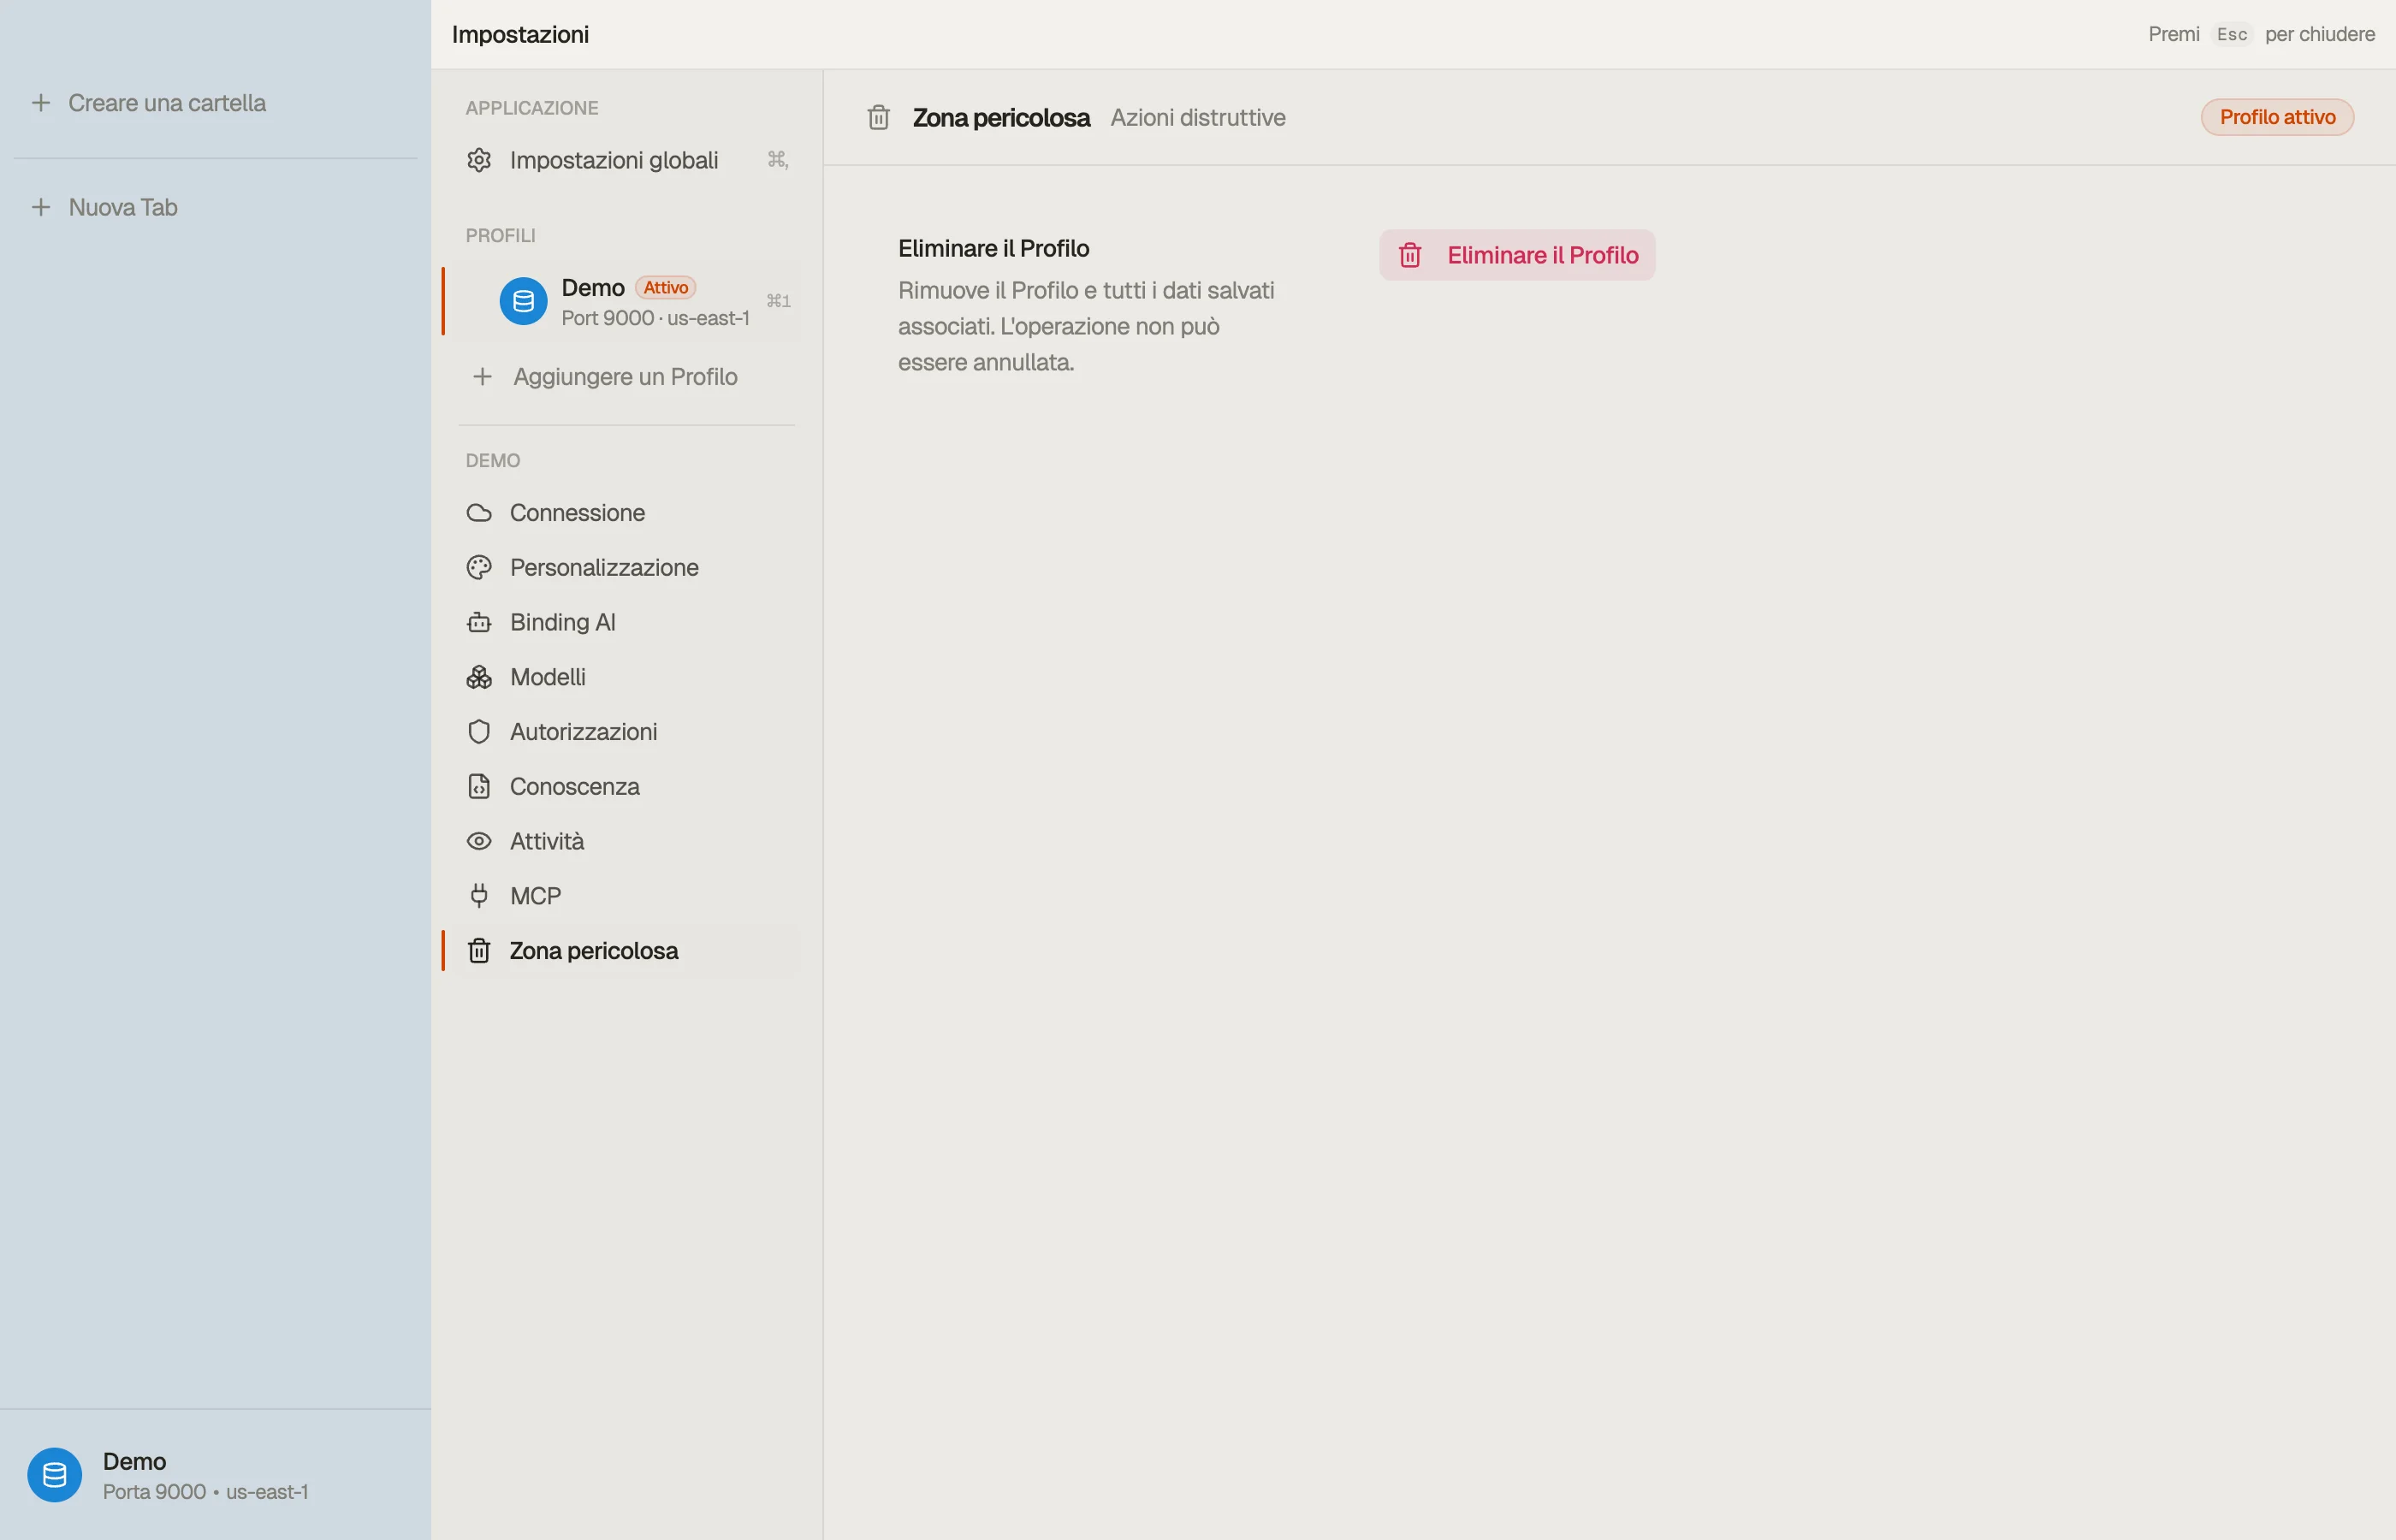This screenshot has width=2396, height=1540.
Task: Click the Attivo badge on Demo profile
Action: coord(665,288)
